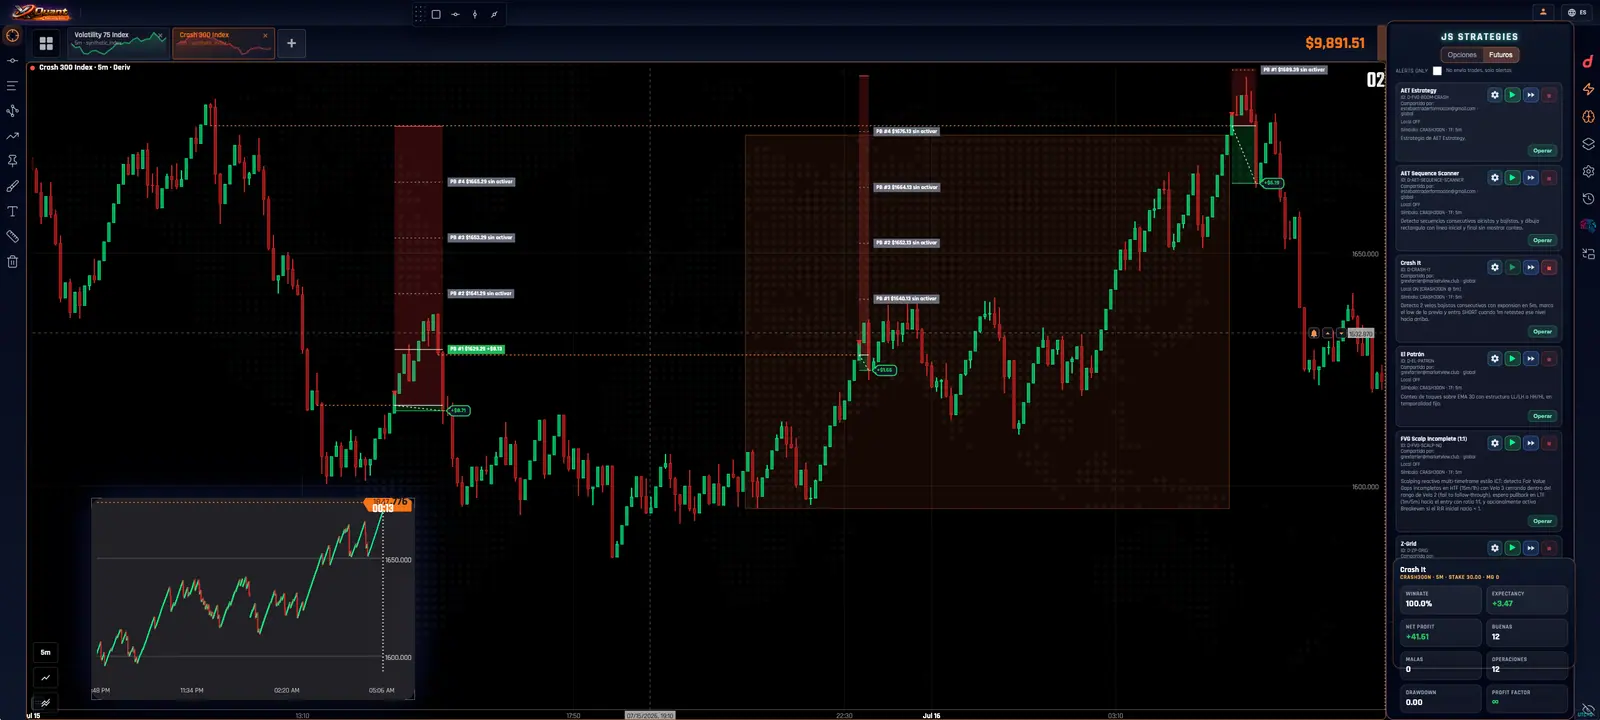Start AET Estrategy with play button
Image resolution: width=1600 pixels, height=720 pixels.
[1512, 95]
